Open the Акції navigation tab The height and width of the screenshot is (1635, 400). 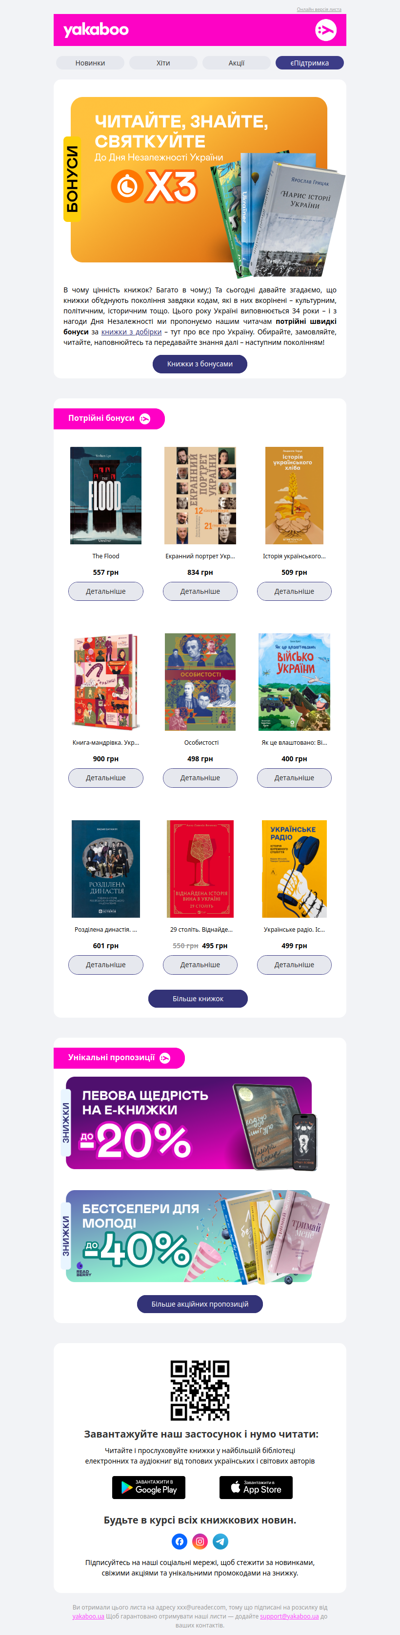[236, 63]
